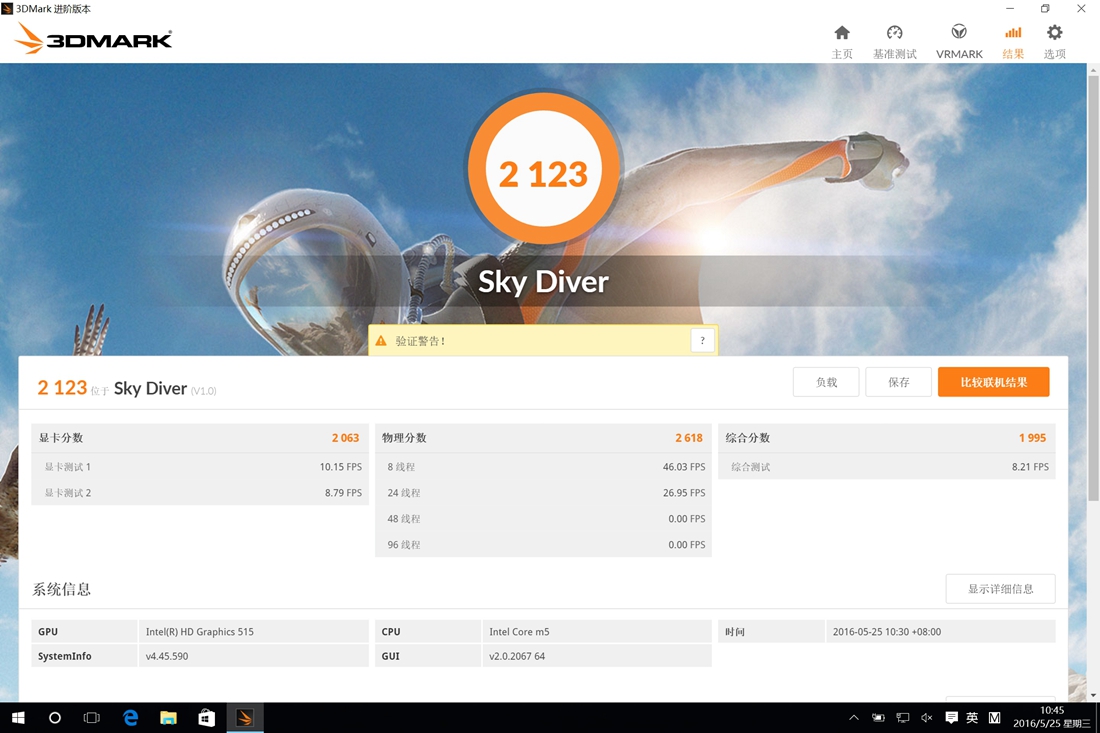Viewport: 1100px width, 733px height.
Task: Open the Windows Start menu
Action: point(18,718)
